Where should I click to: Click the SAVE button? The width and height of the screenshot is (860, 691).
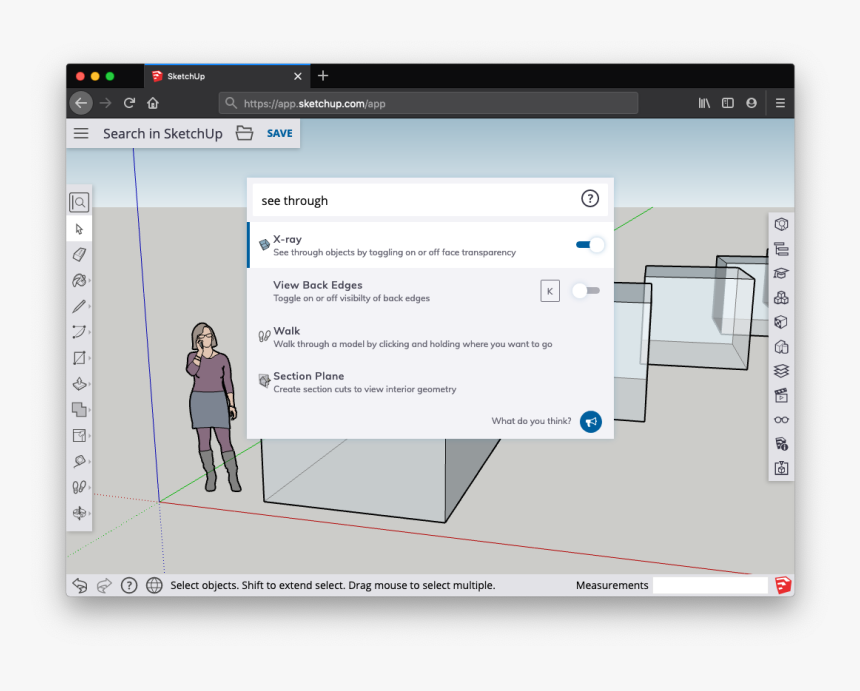280,133
